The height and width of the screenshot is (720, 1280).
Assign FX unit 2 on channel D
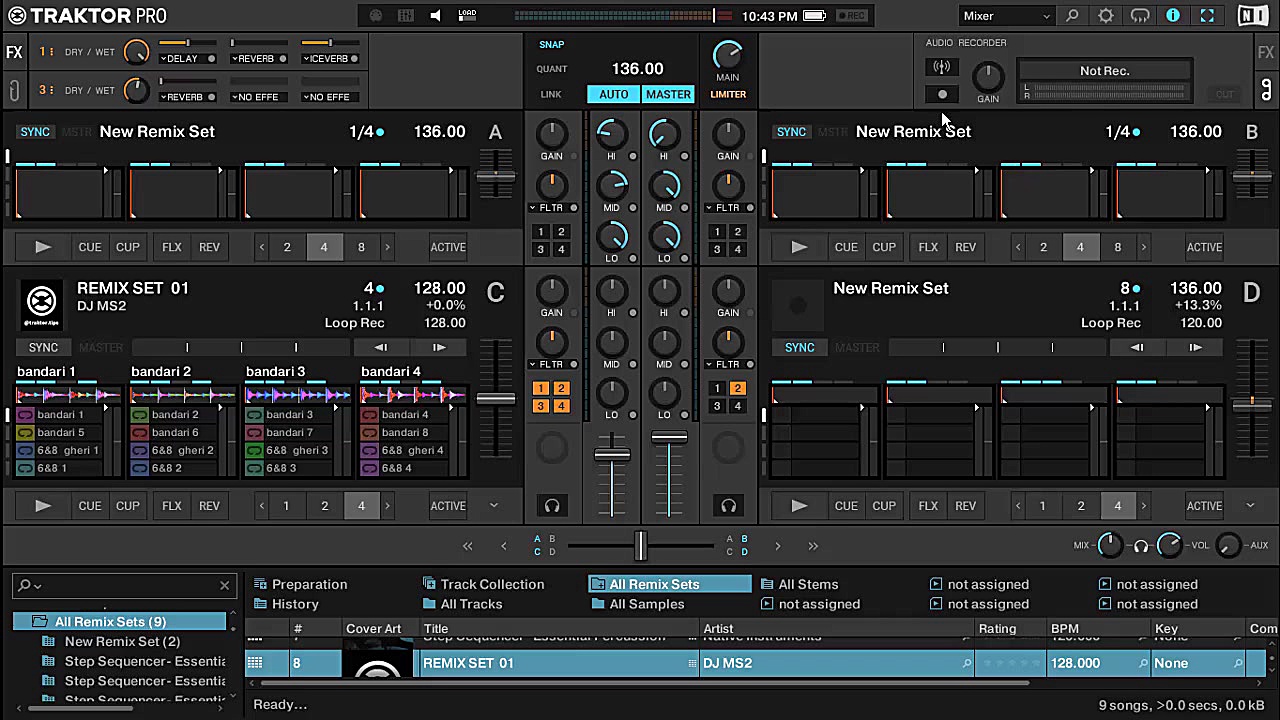[737, 388]
